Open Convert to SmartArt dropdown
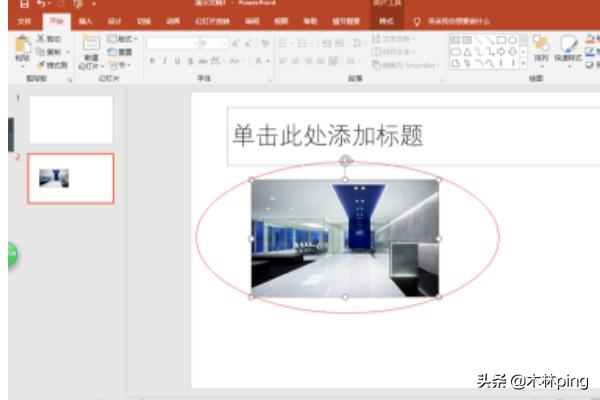600x400 pixels. (406, 65)
